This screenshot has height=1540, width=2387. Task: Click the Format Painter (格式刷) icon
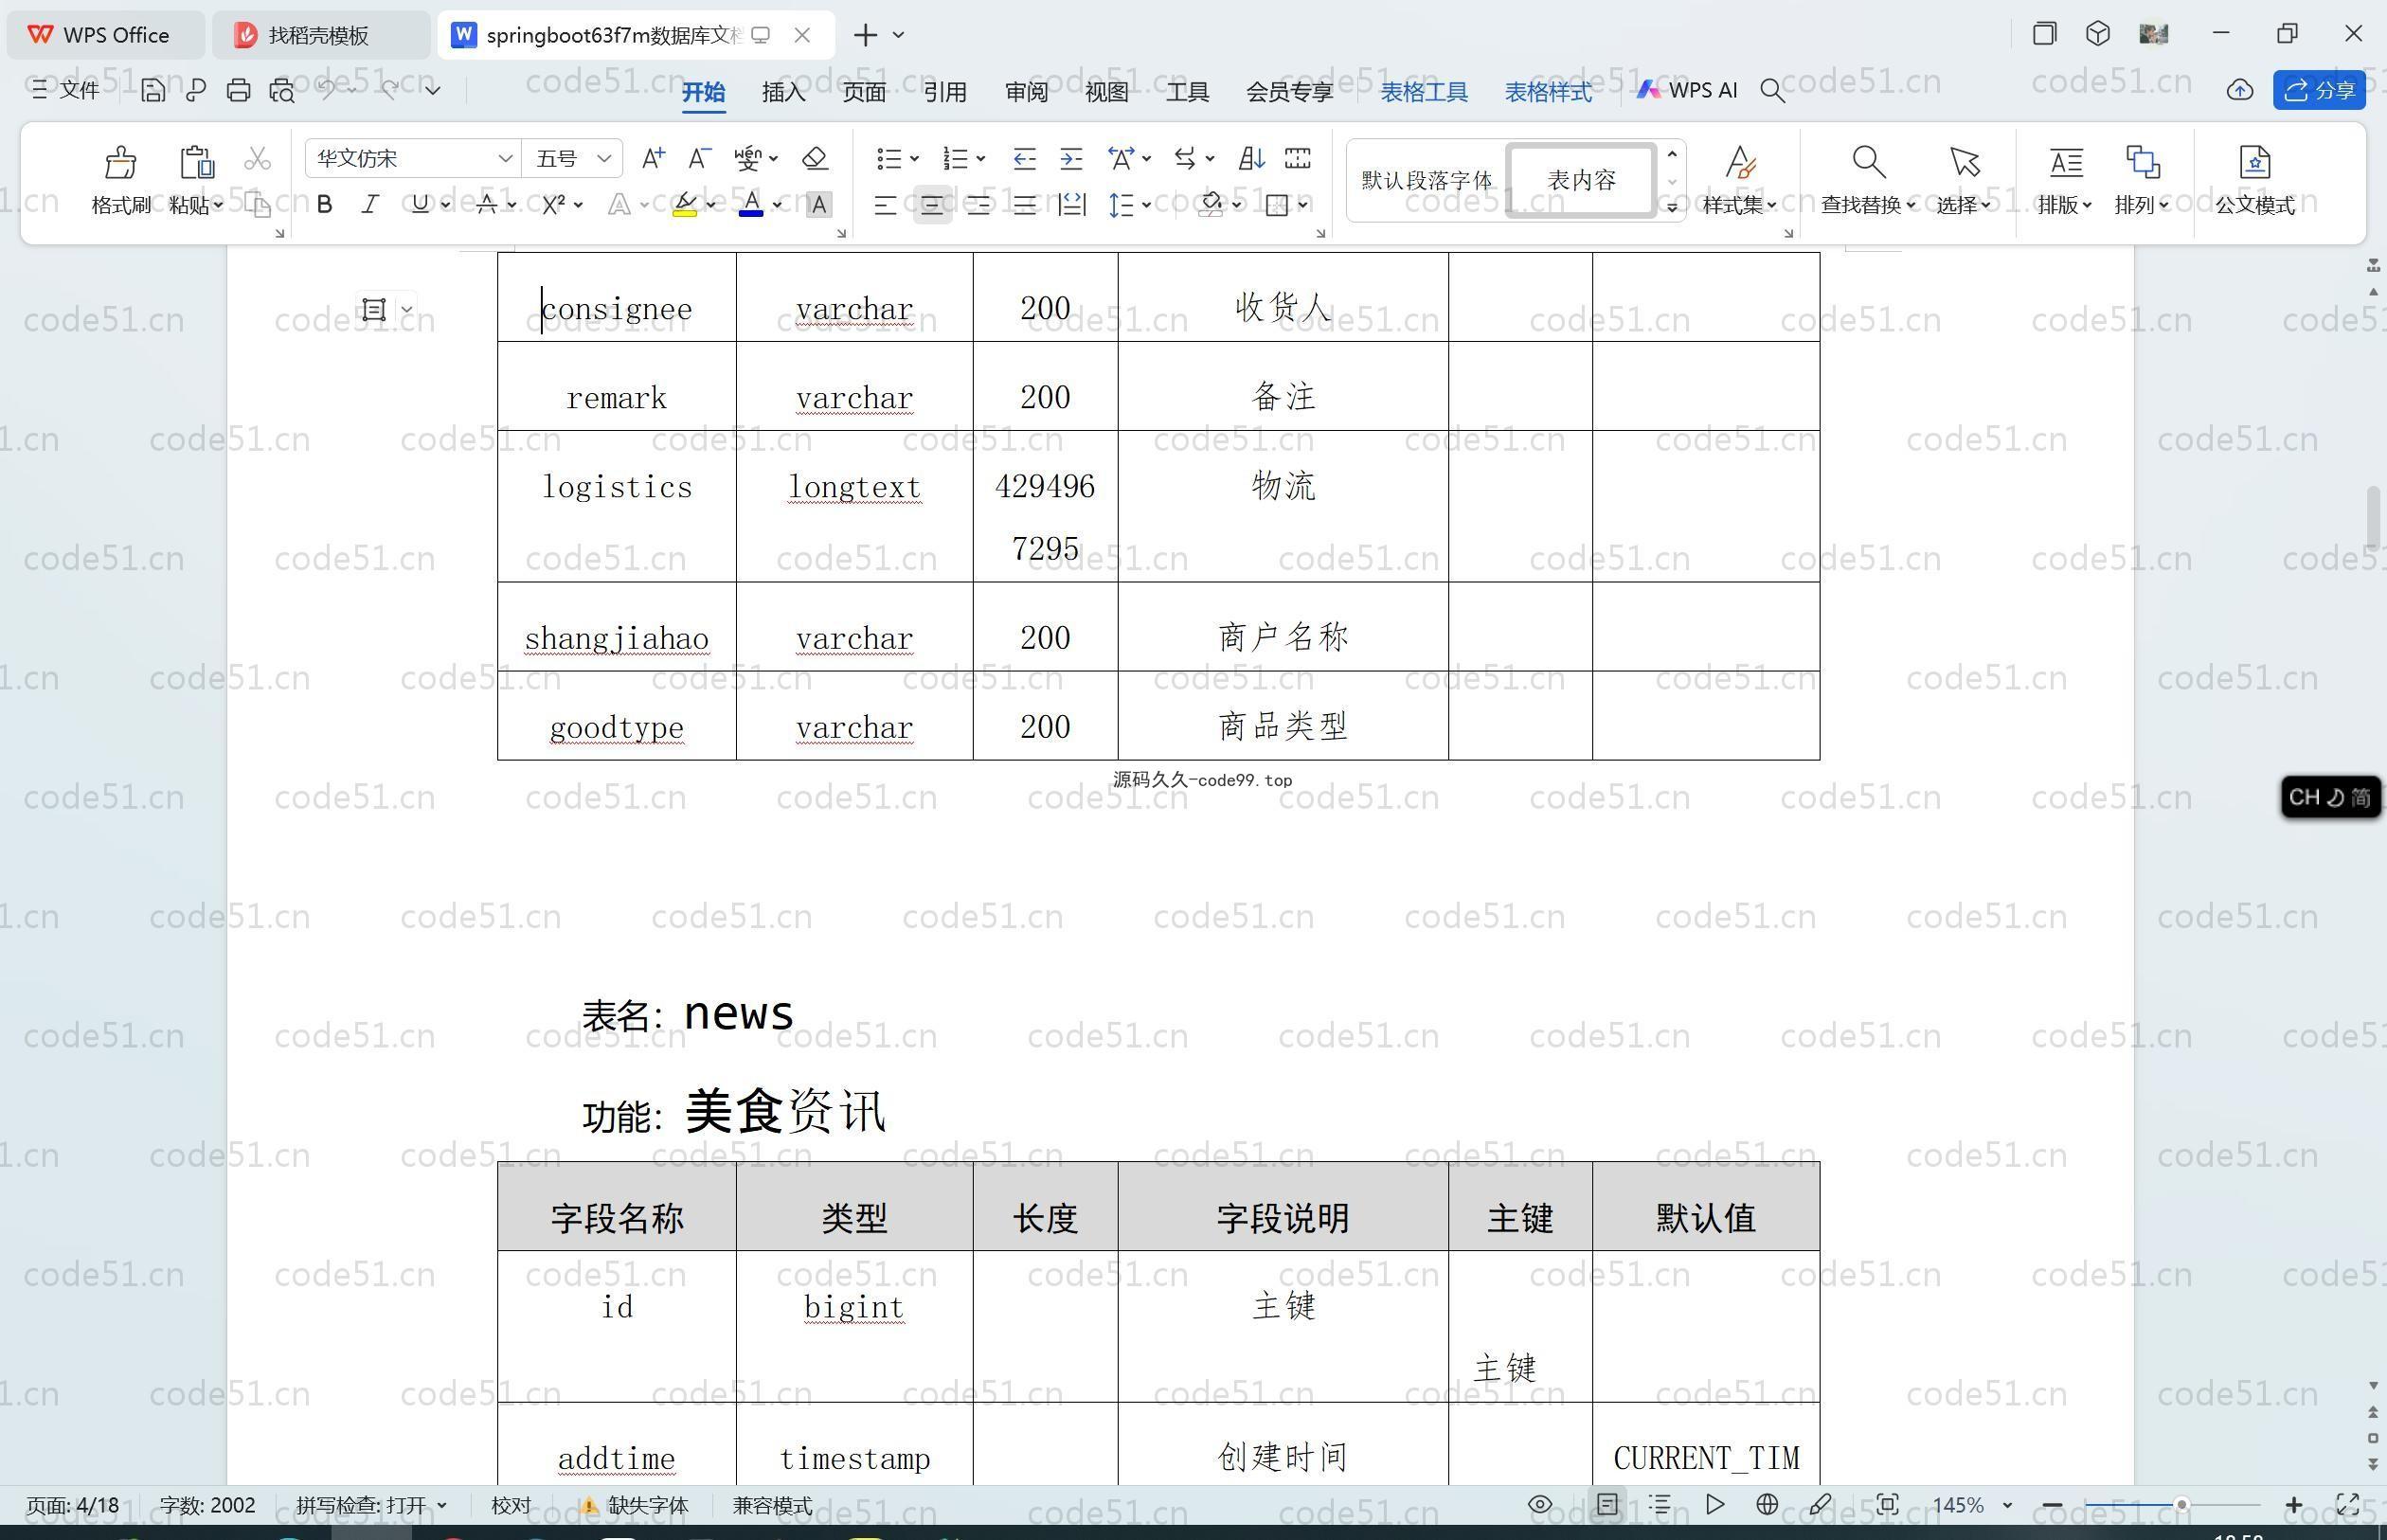click(x=120, y=161)
